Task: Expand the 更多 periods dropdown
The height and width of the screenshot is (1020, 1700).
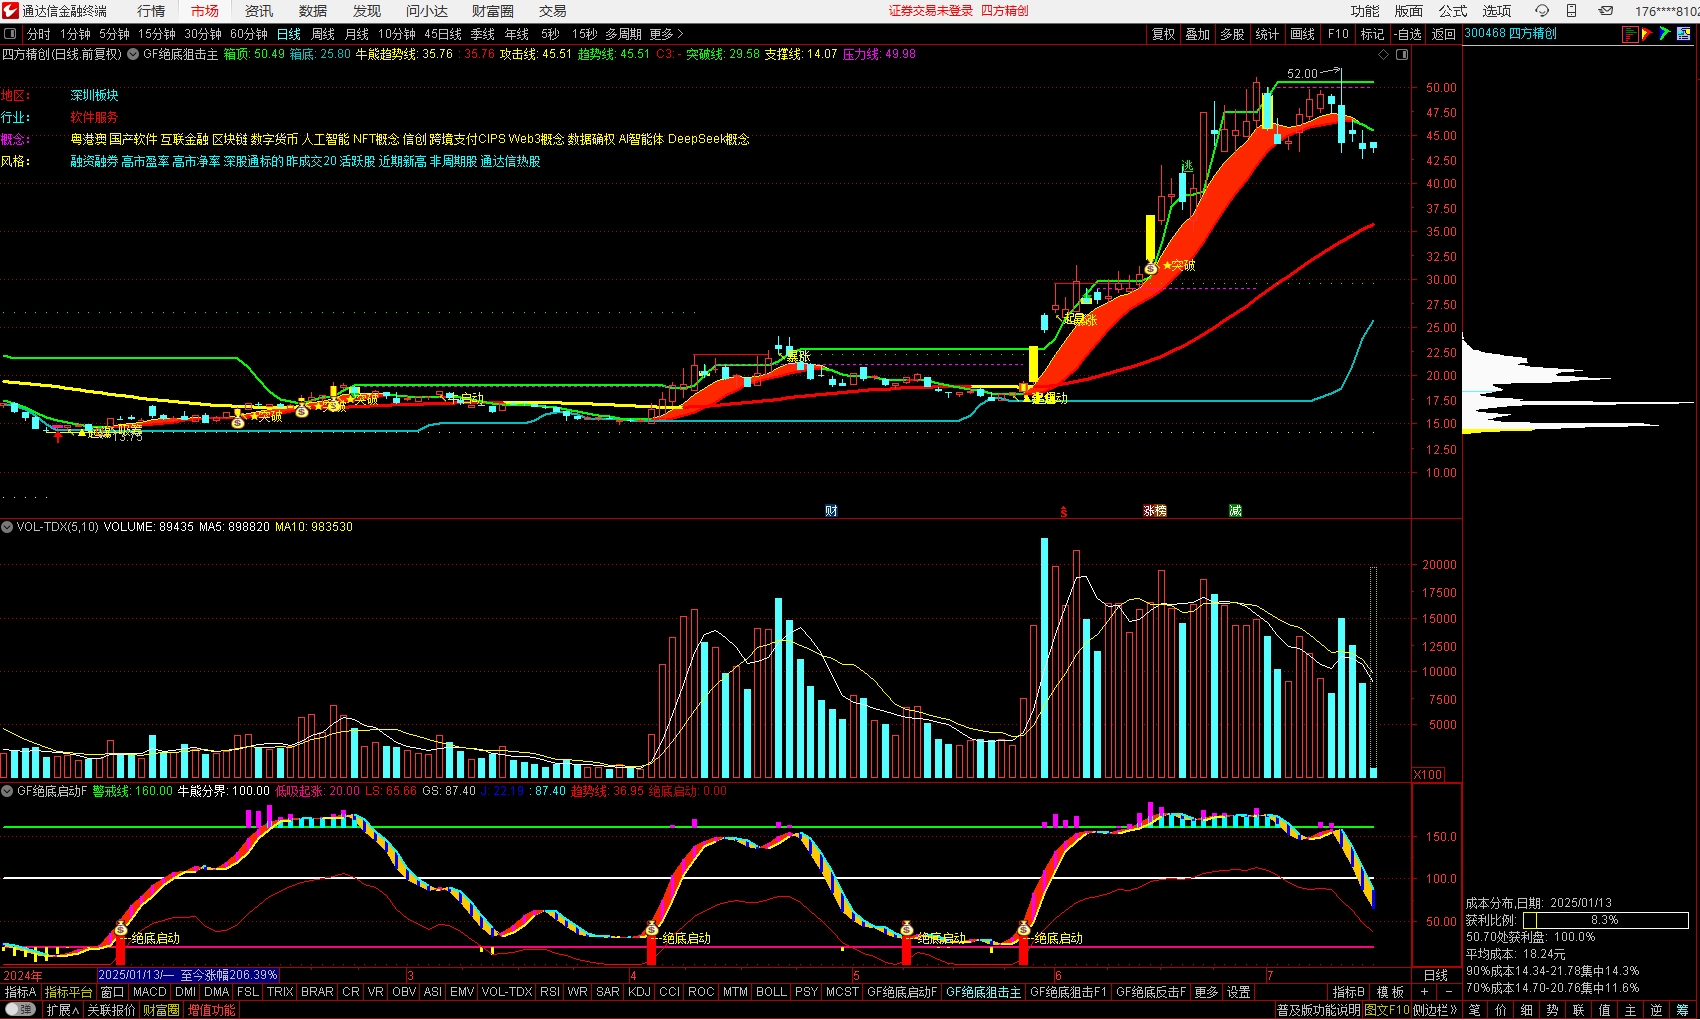Action: coord(666,34)
